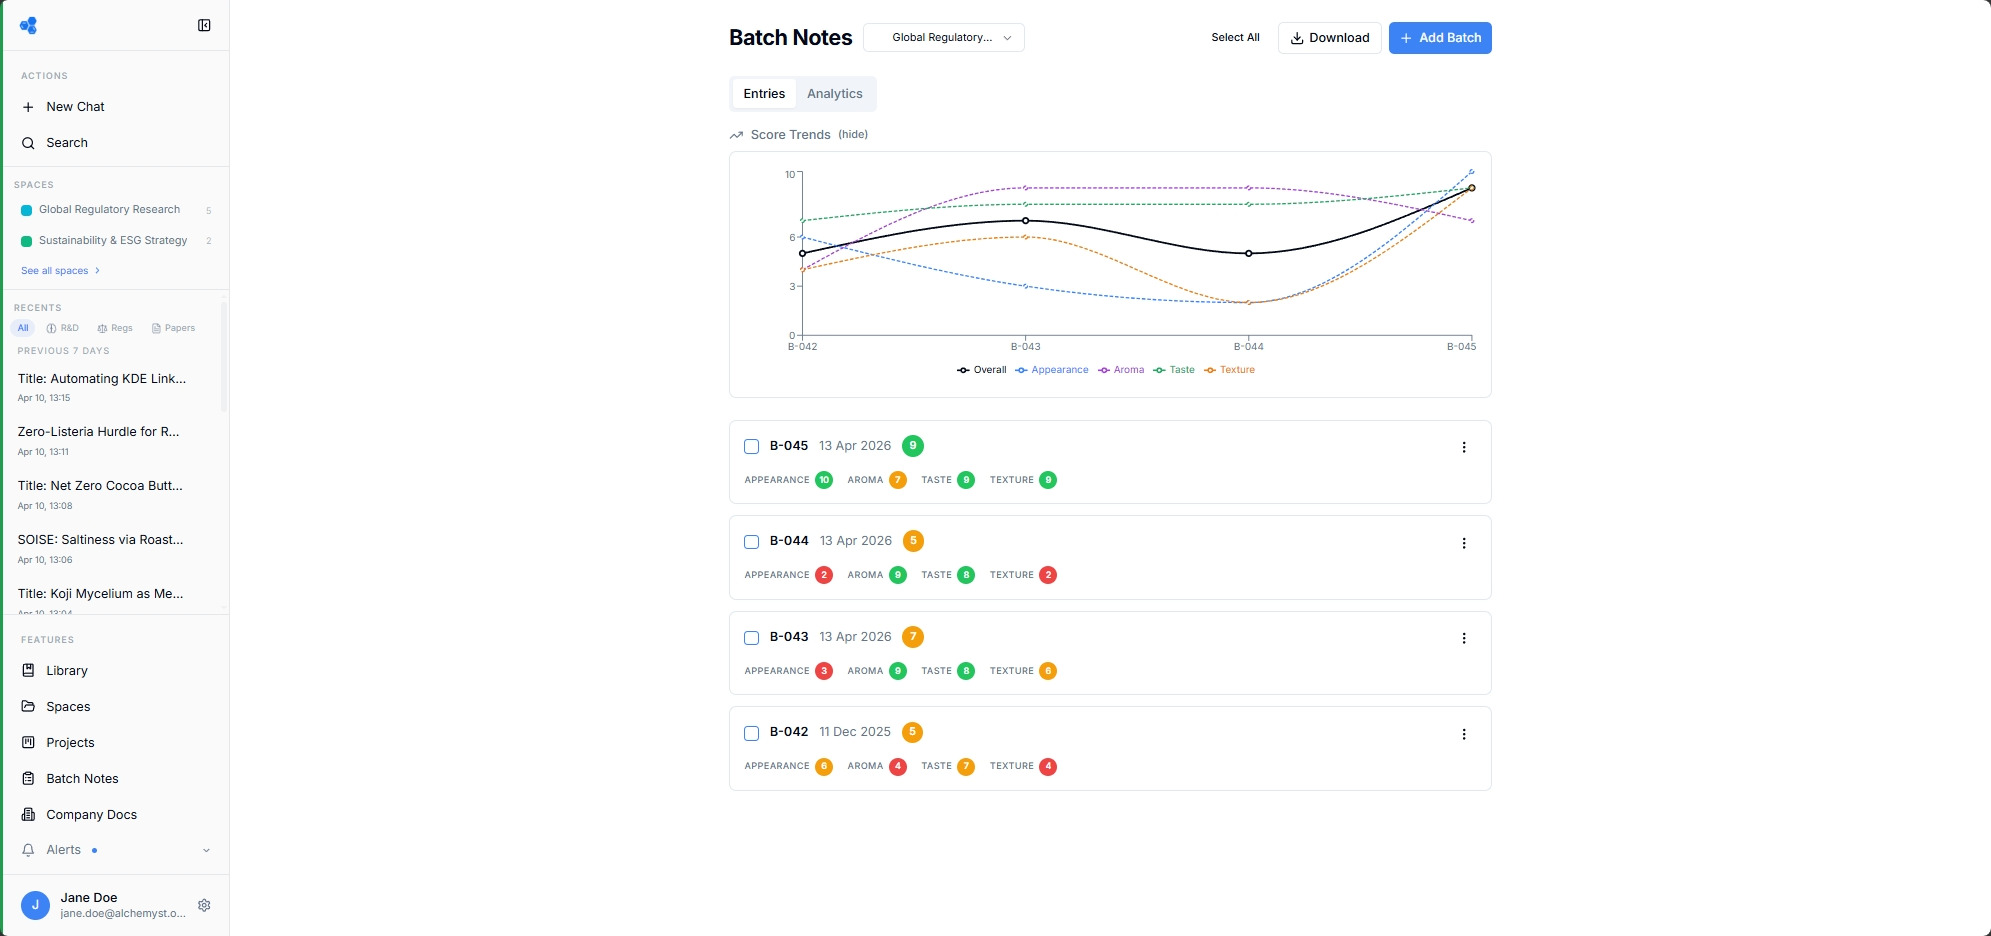Toggle Appearance series in the chart legend
Screen dimensions: 1991x936
click(1051, 369)
